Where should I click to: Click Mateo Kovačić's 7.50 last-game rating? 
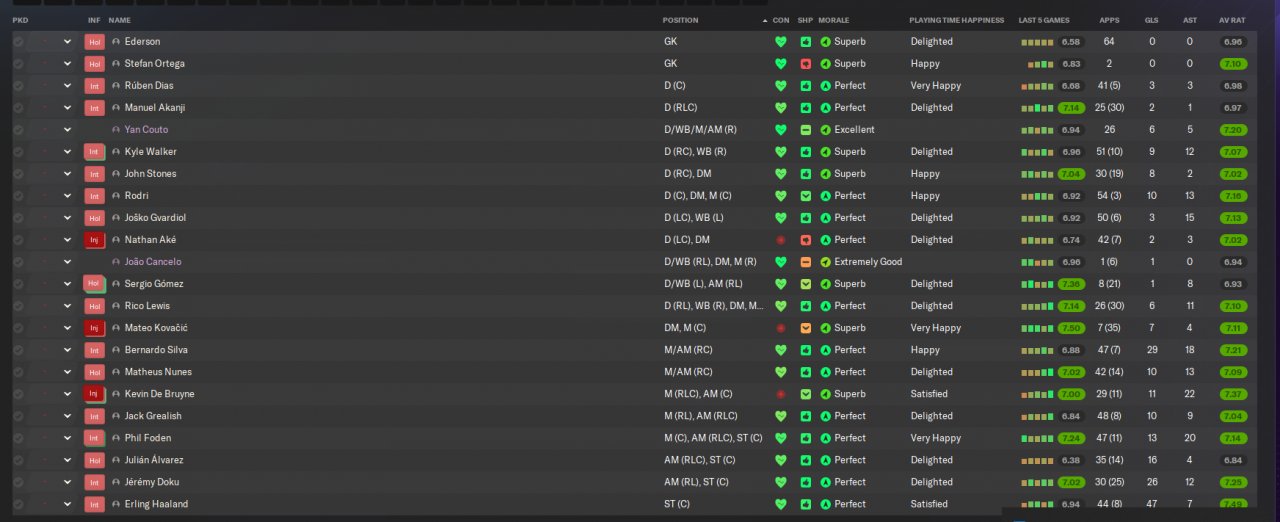click(1071, 328)
